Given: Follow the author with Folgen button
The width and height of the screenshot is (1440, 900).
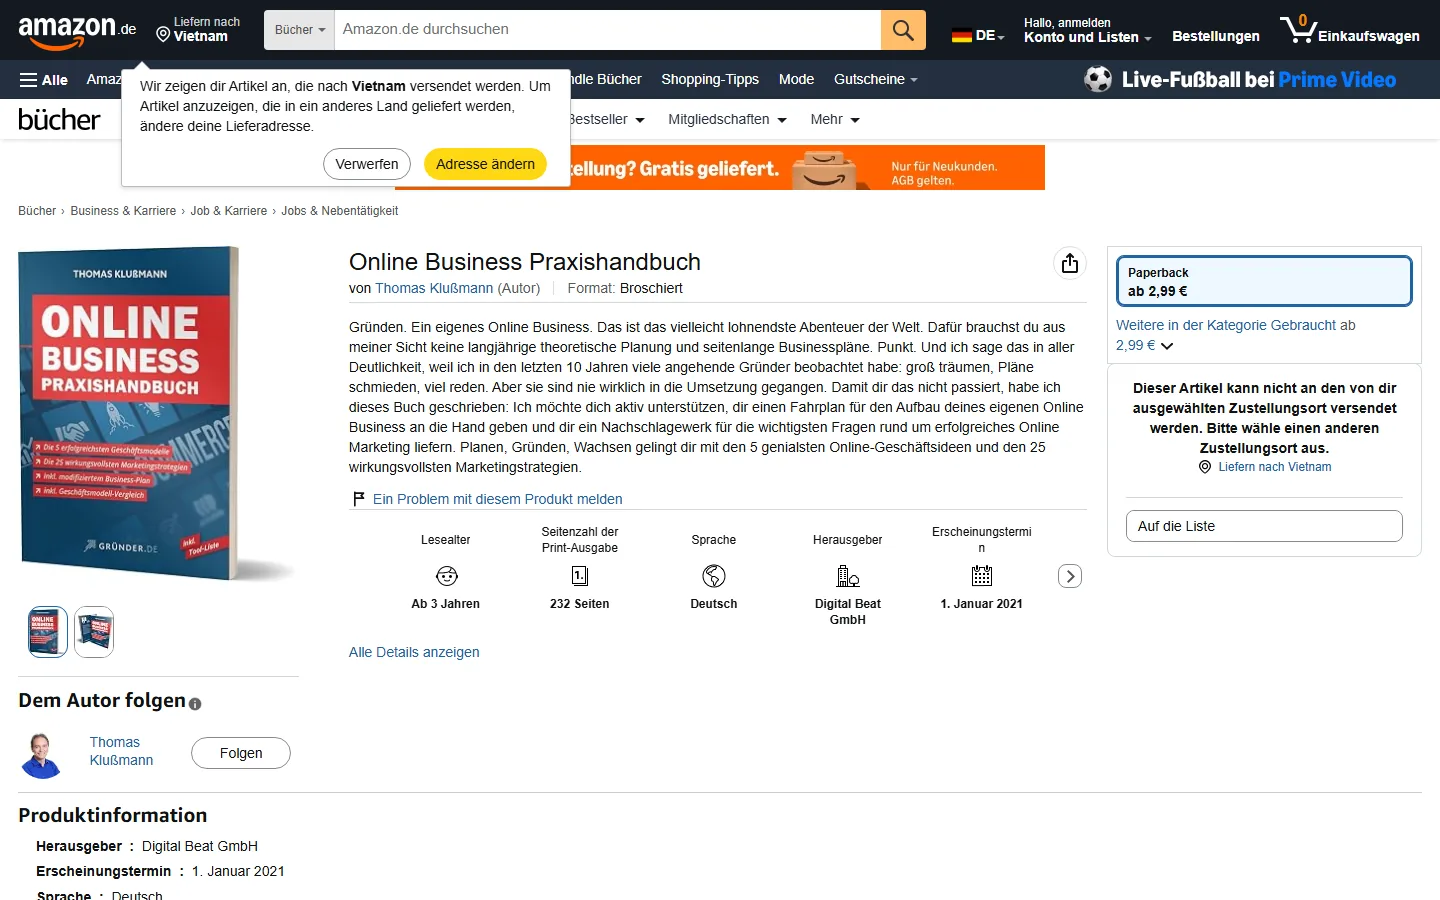Looking at the screenshot, I should point(241,753).
